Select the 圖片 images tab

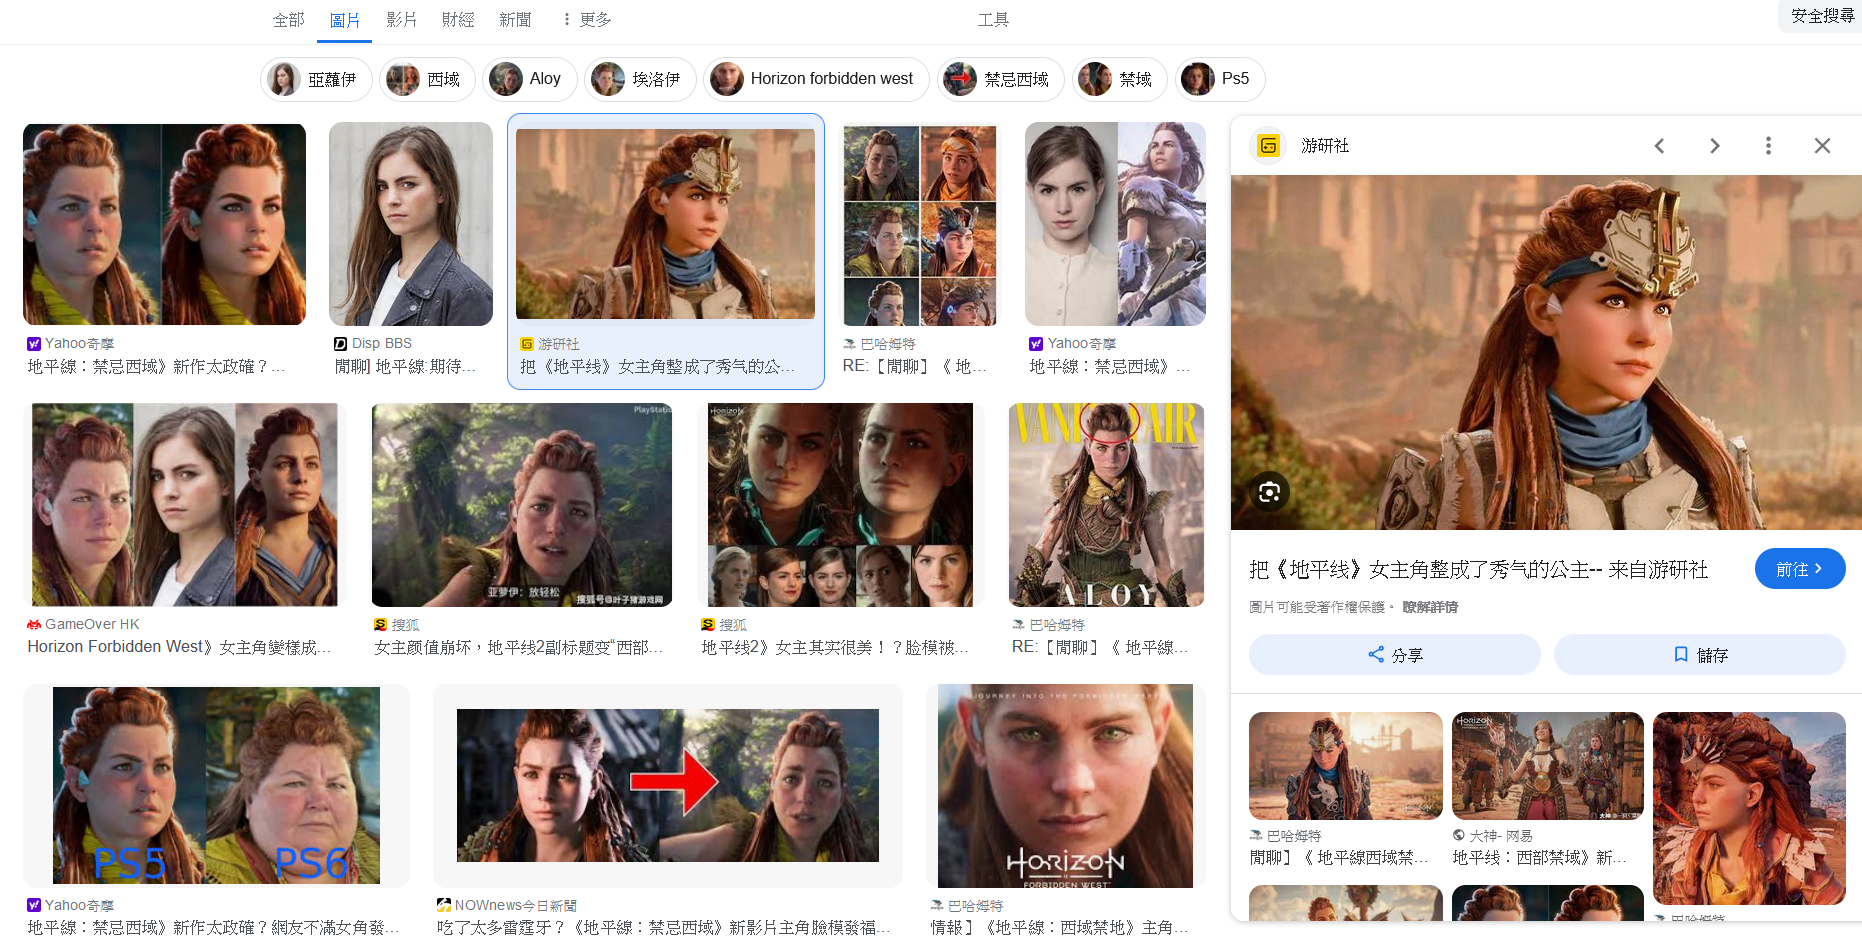click(344, 20)
